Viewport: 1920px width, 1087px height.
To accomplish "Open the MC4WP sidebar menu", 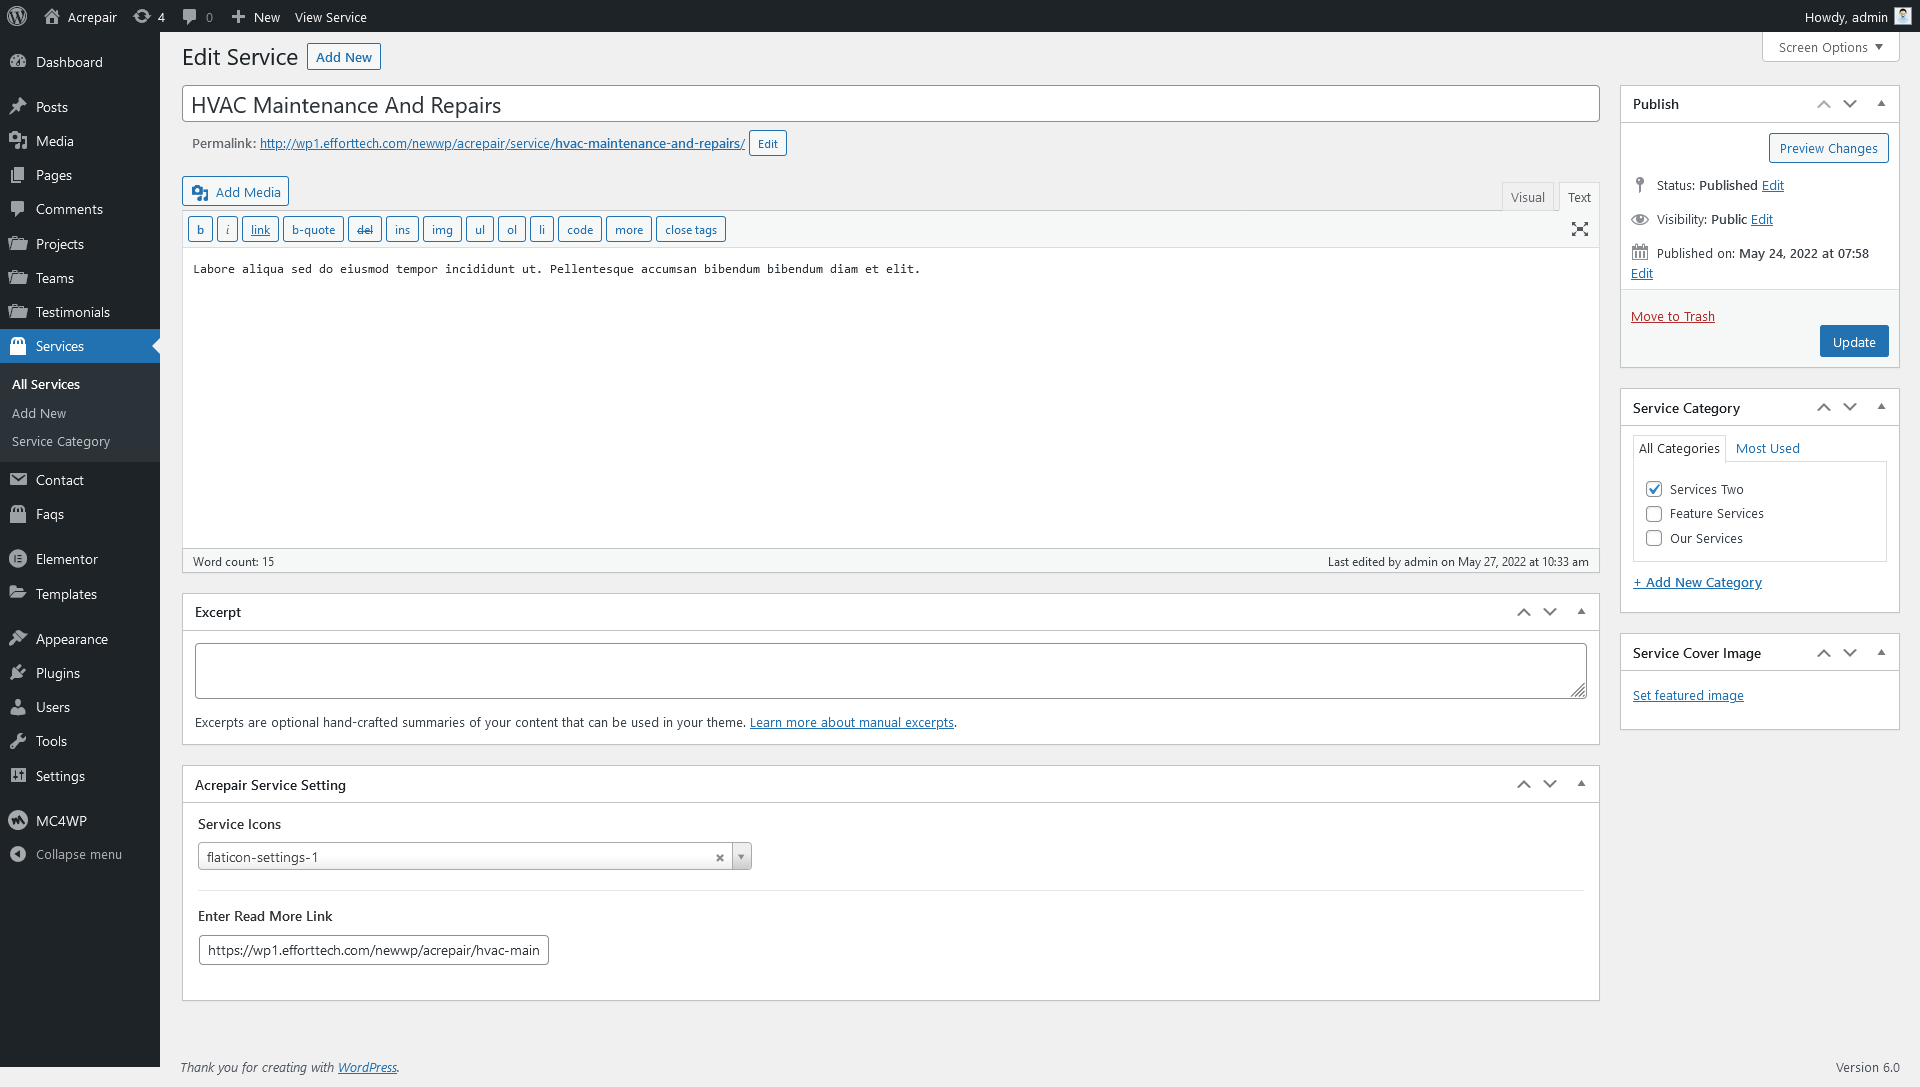I will 61,821.
